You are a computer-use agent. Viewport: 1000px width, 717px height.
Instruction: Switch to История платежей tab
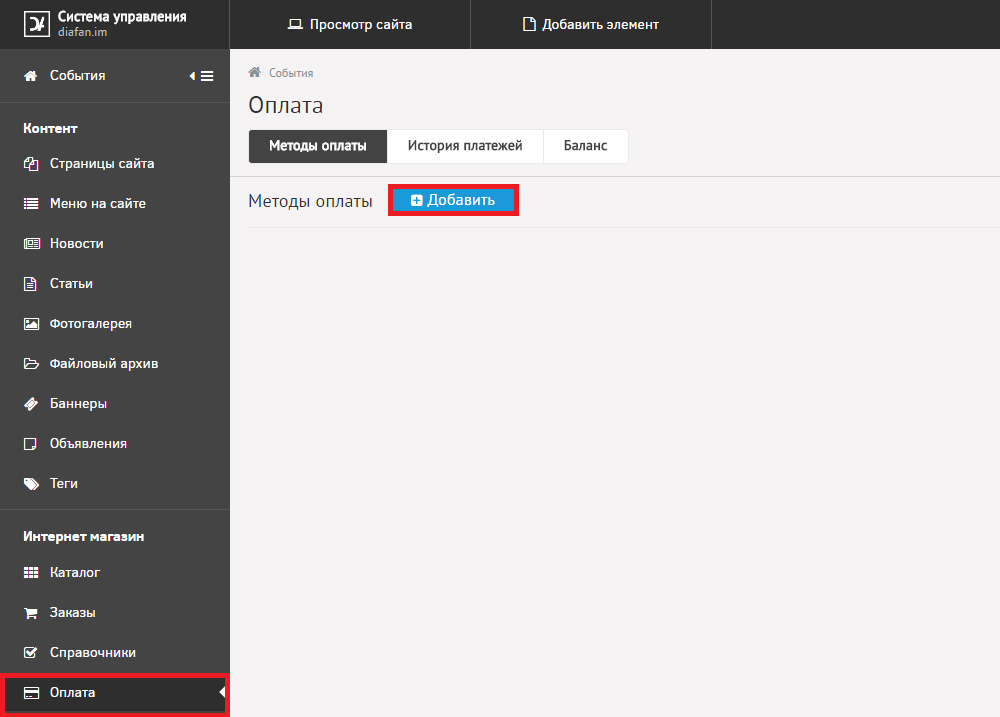pyautogui.click(x=464, y=146)
